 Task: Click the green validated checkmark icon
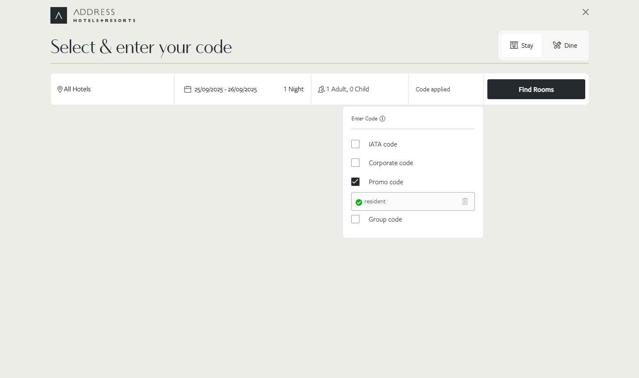359,202
